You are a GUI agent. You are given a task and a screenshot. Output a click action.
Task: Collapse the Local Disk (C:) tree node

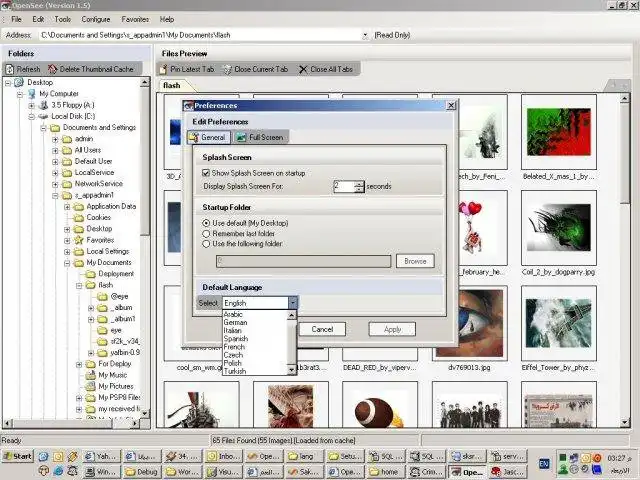[31, 116]
